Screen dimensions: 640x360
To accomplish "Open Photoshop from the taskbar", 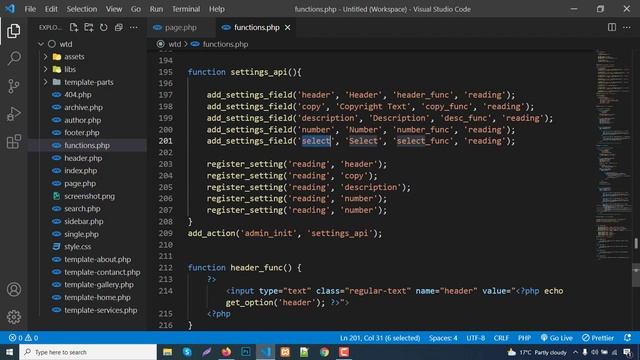I will pos(246,352).
